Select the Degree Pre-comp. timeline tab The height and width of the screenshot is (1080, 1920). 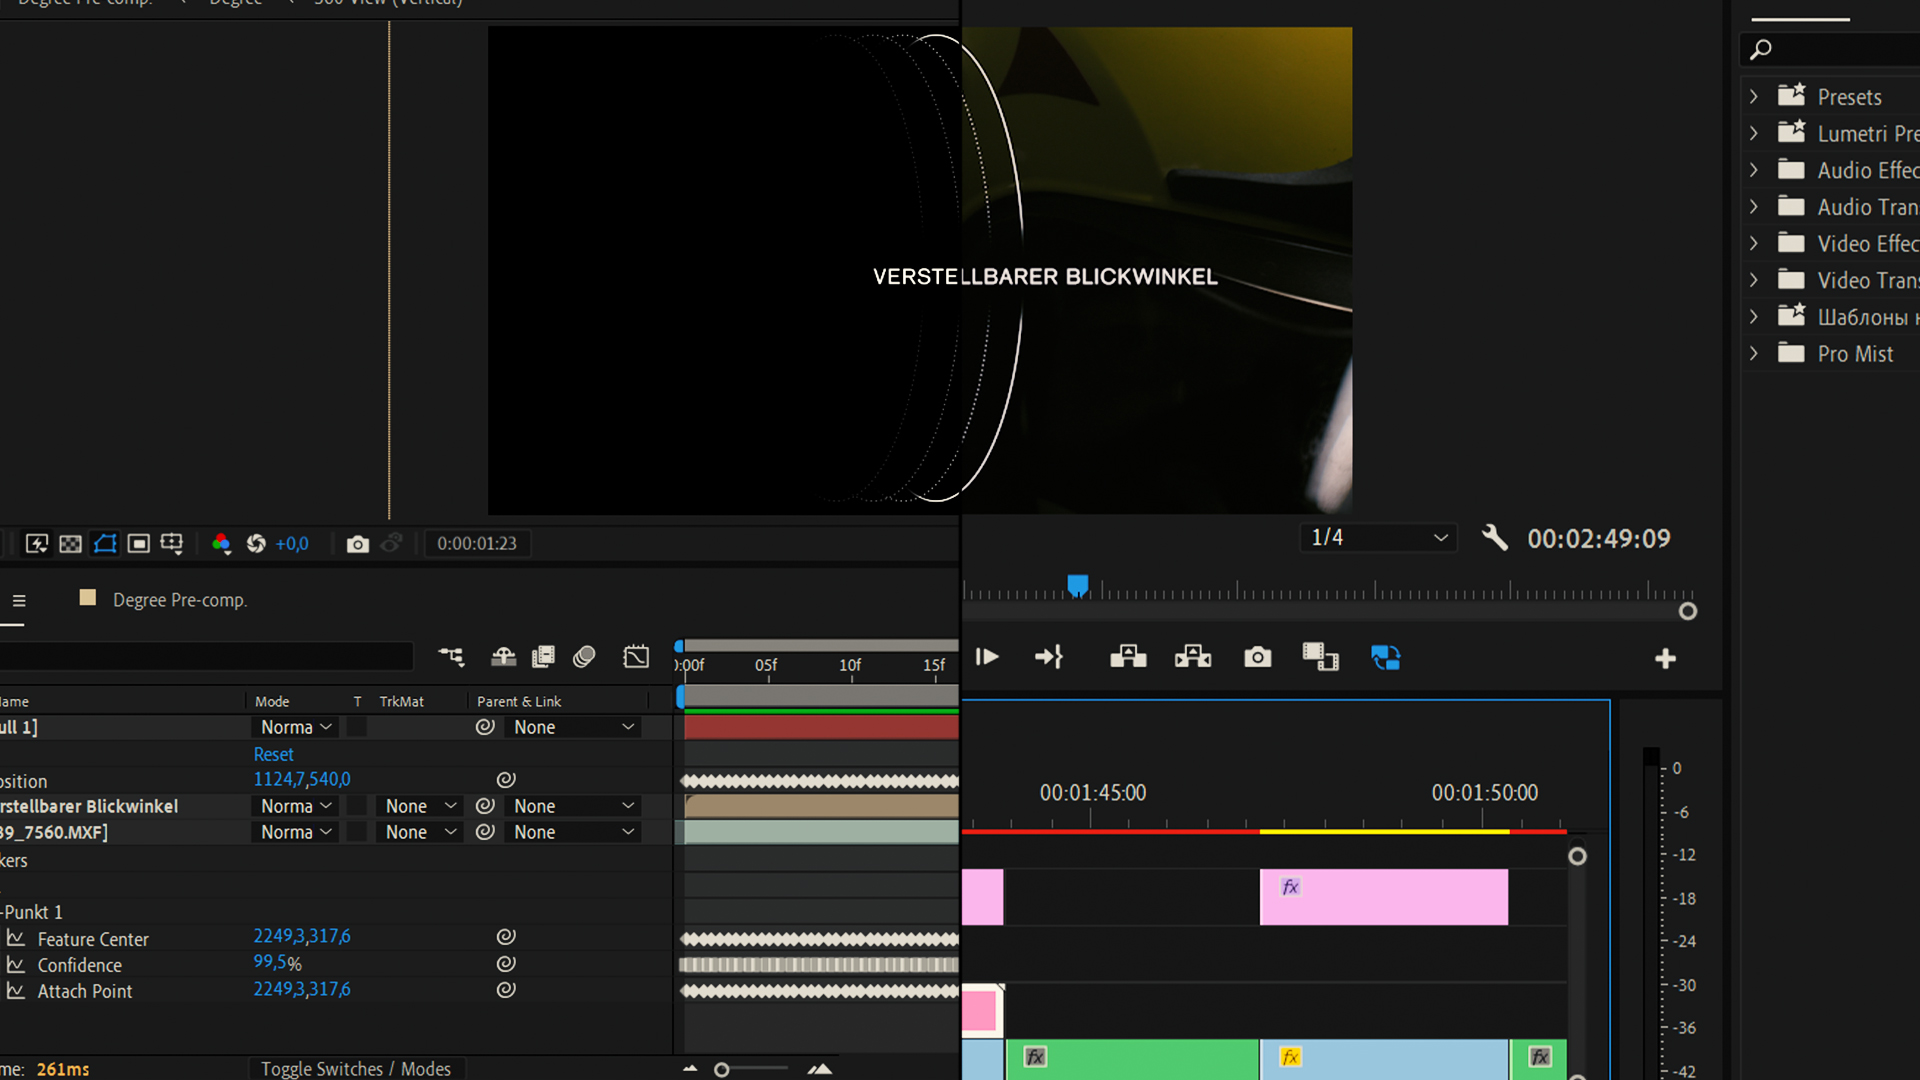pyautogui.click(x=179, y=600)
